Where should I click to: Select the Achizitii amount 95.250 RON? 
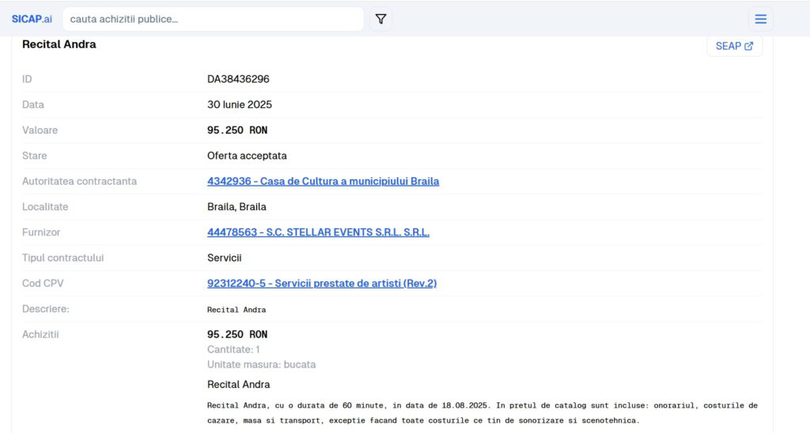[237, 334]
